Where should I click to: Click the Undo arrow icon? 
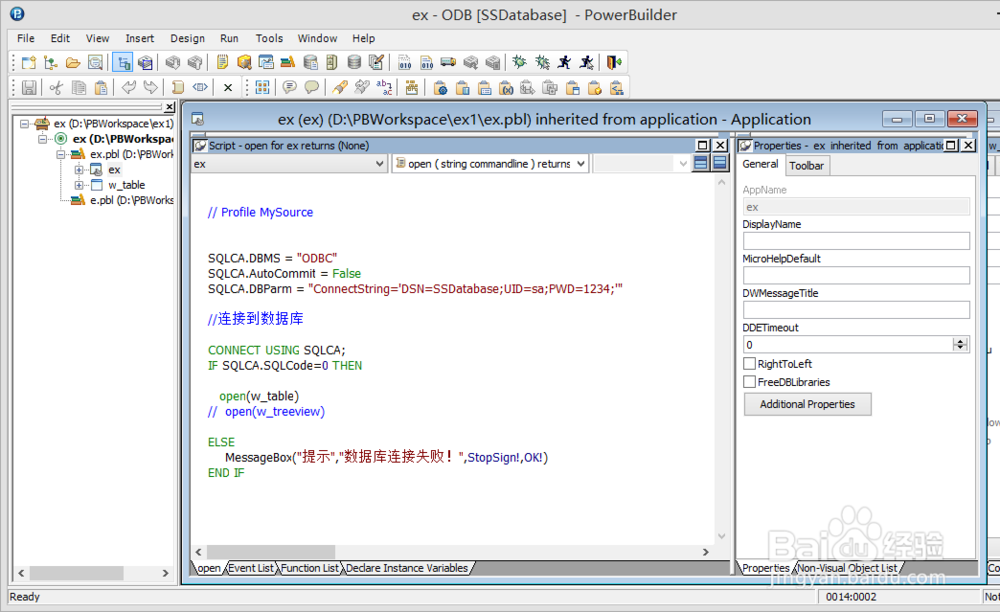point(128,87)
